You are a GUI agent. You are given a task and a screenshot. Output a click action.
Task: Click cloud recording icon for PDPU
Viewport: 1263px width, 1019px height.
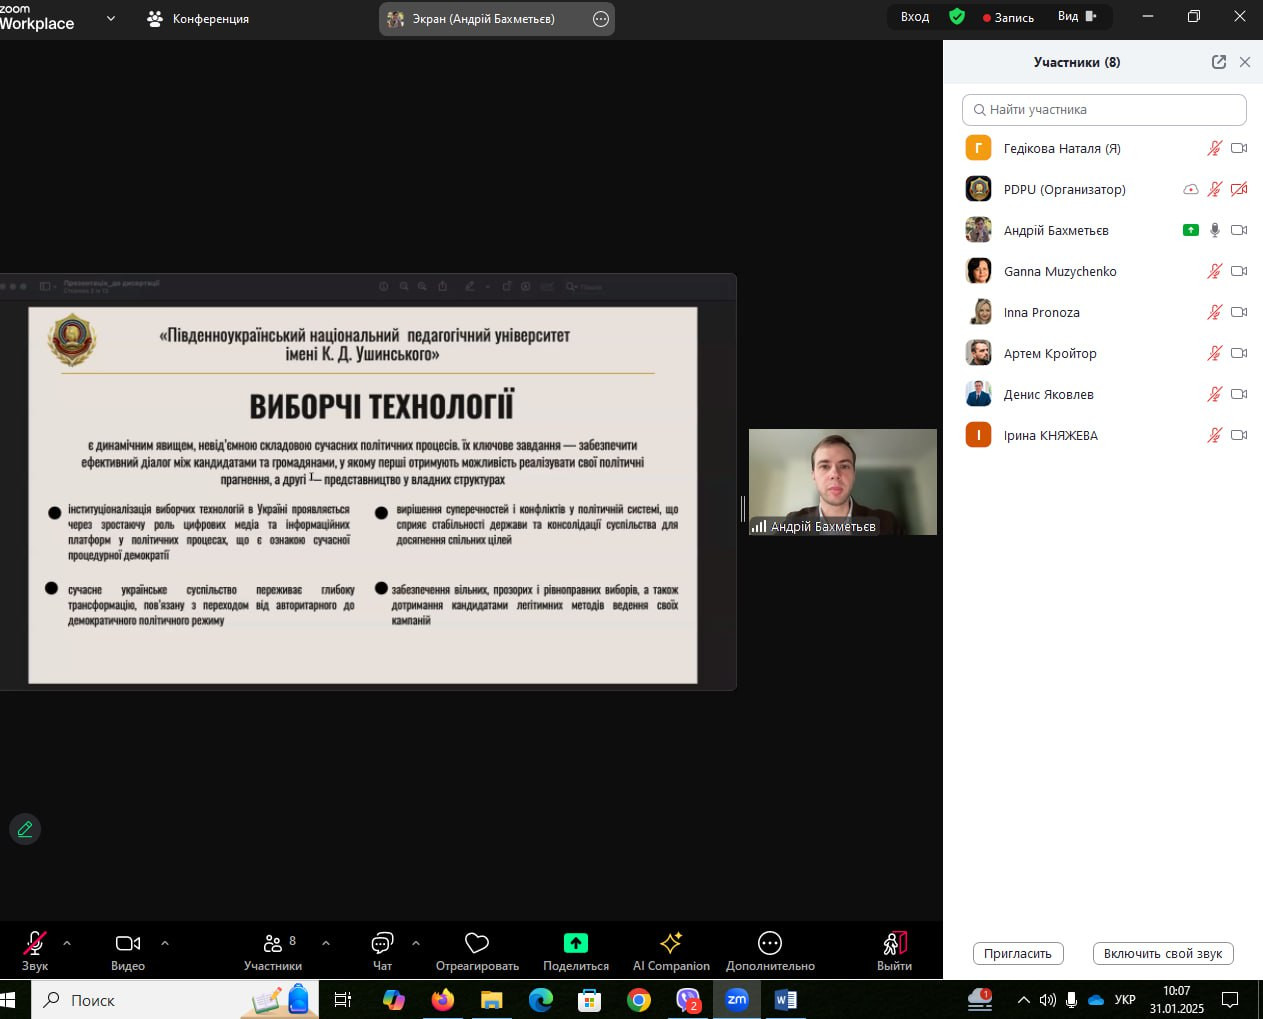(1190, 189)
